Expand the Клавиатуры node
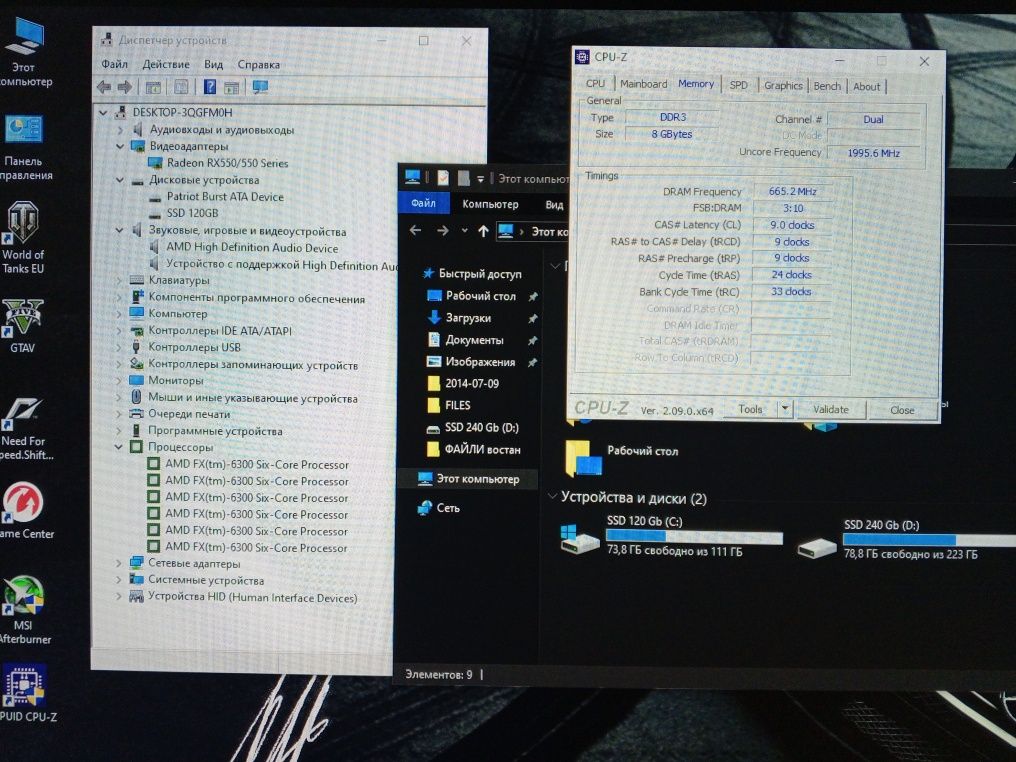The height and width of the screenshot is (762, 1016). (x=119, y=280)
